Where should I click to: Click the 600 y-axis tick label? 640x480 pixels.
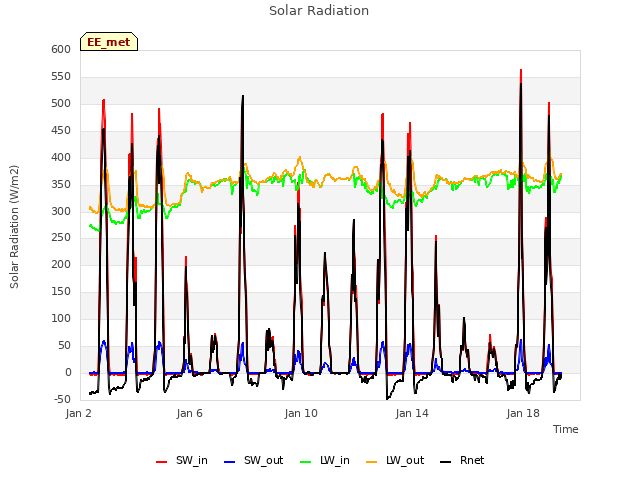[61, 49]
